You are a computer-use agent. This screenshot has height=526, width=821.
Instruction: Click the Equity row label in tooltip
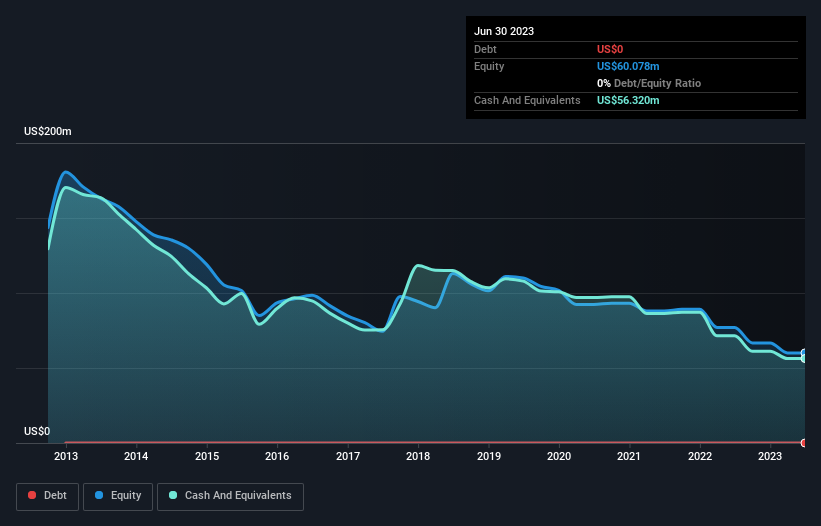(489, 66)
